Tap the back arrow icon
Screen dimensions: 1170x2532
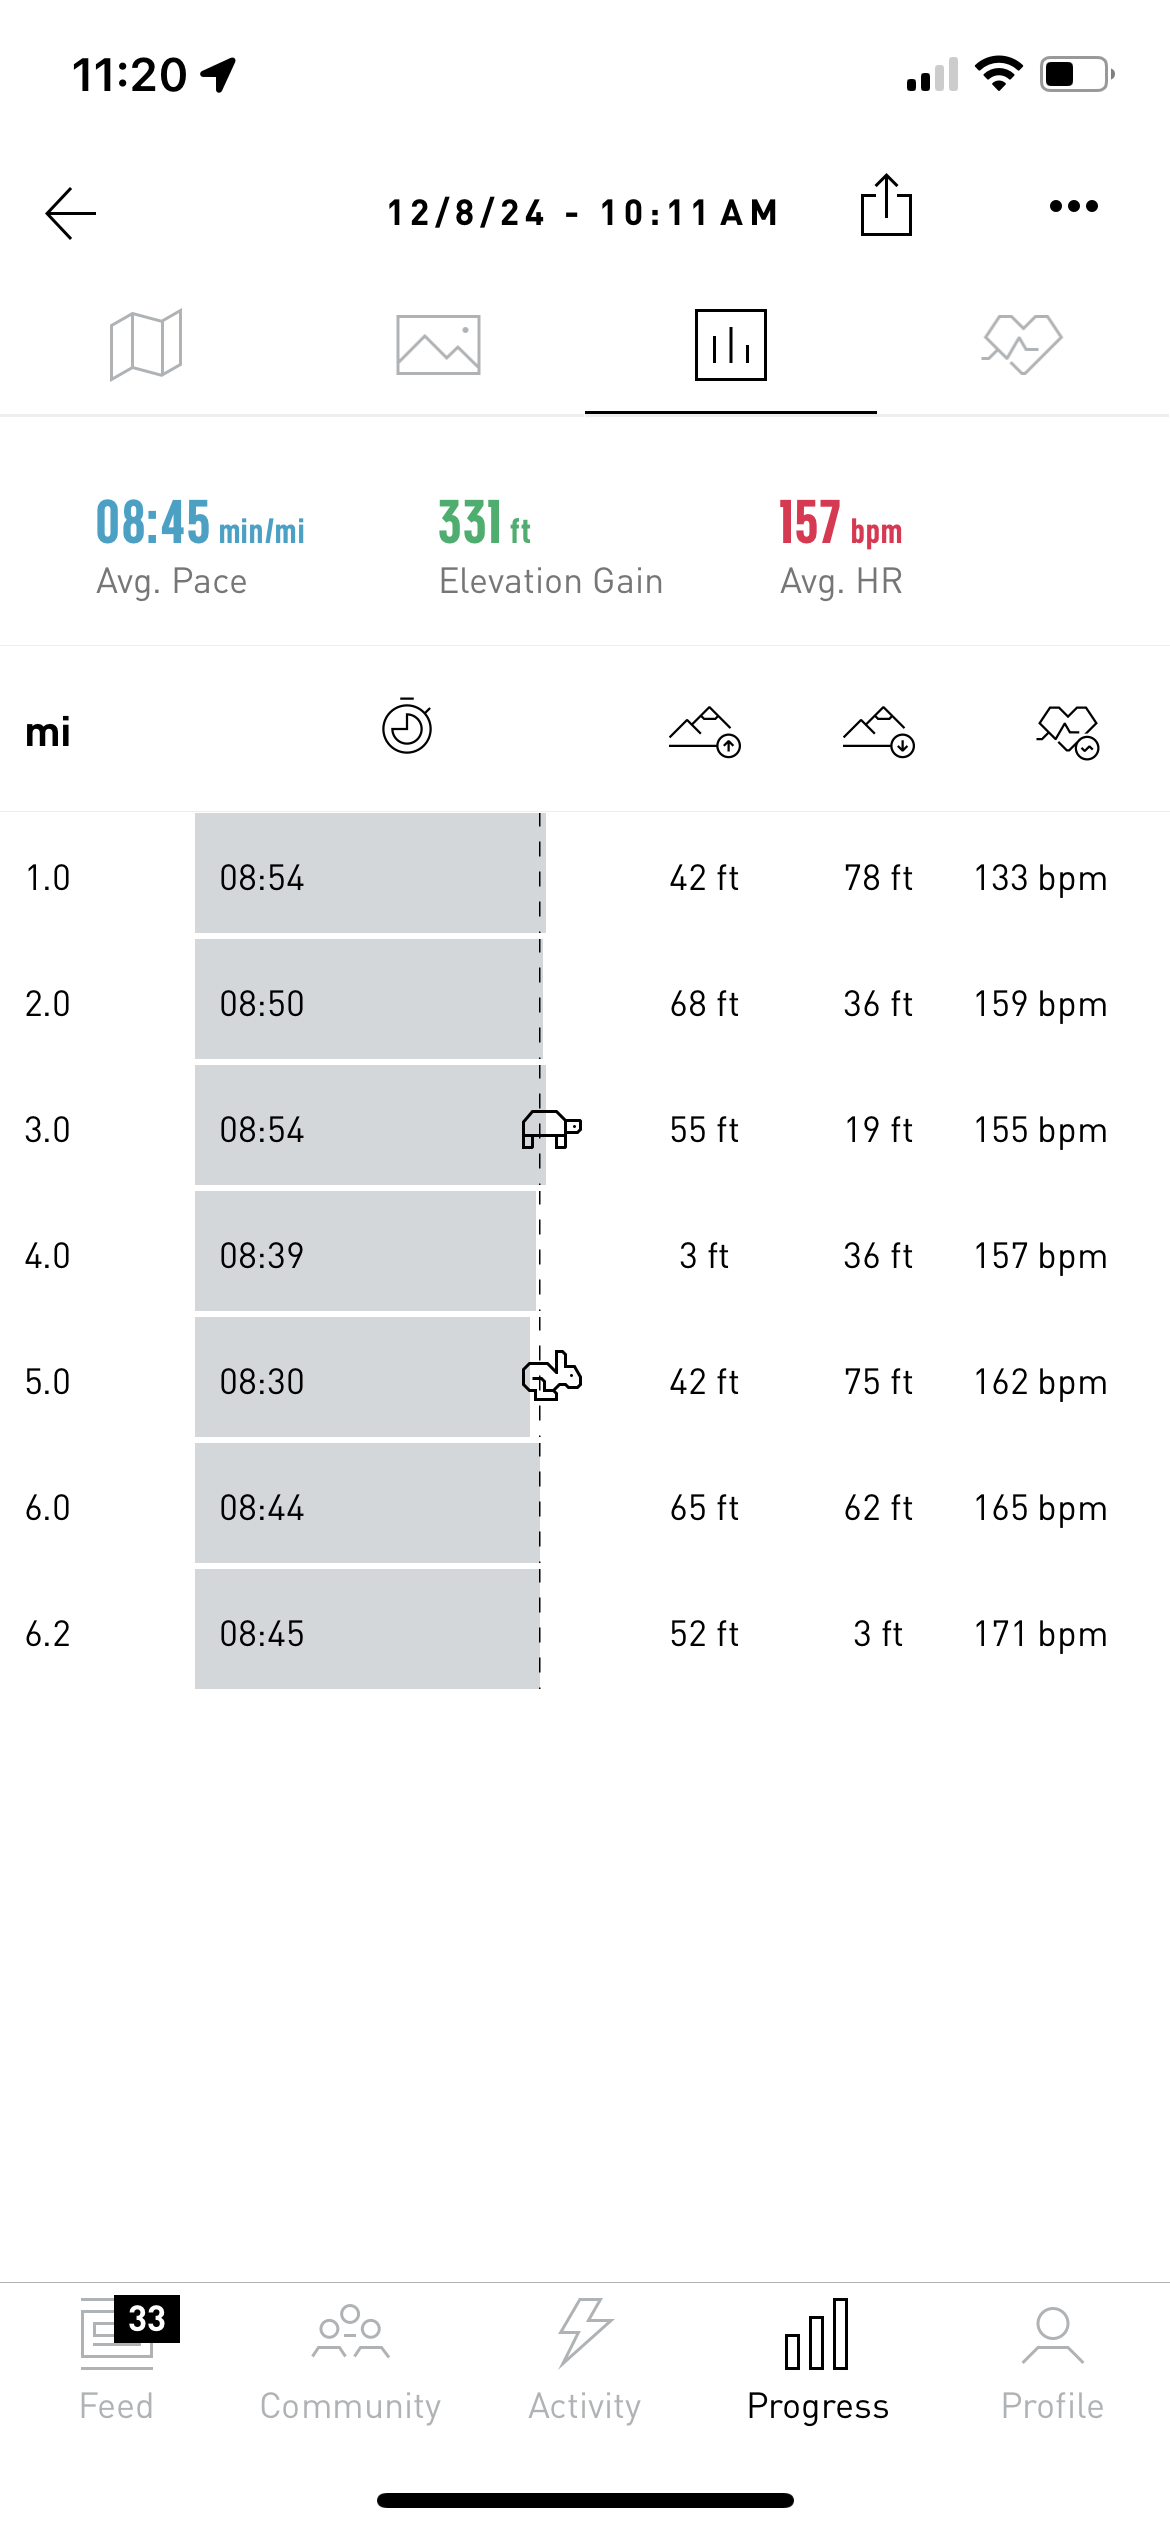[x=71, y=213]
